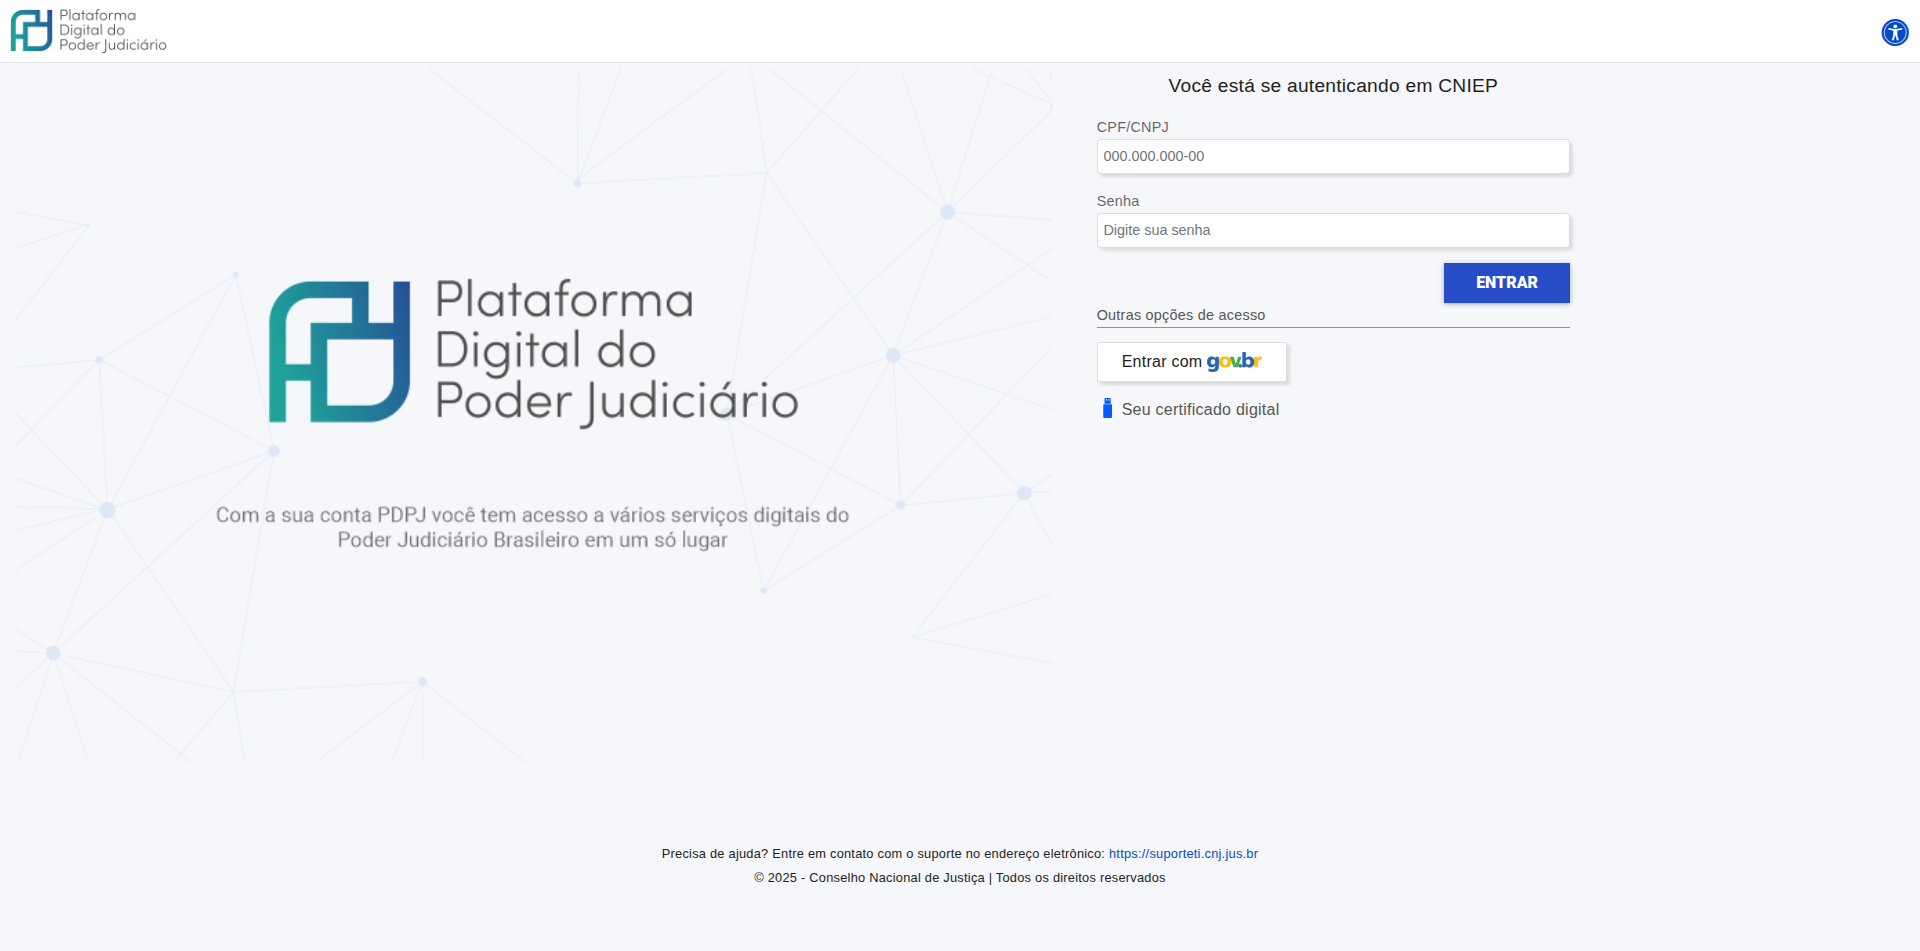This screenshot has height=951, width=1920.
Task: Click the Conselho Nacional de Justiça copyright line
Action: (959, 877)
